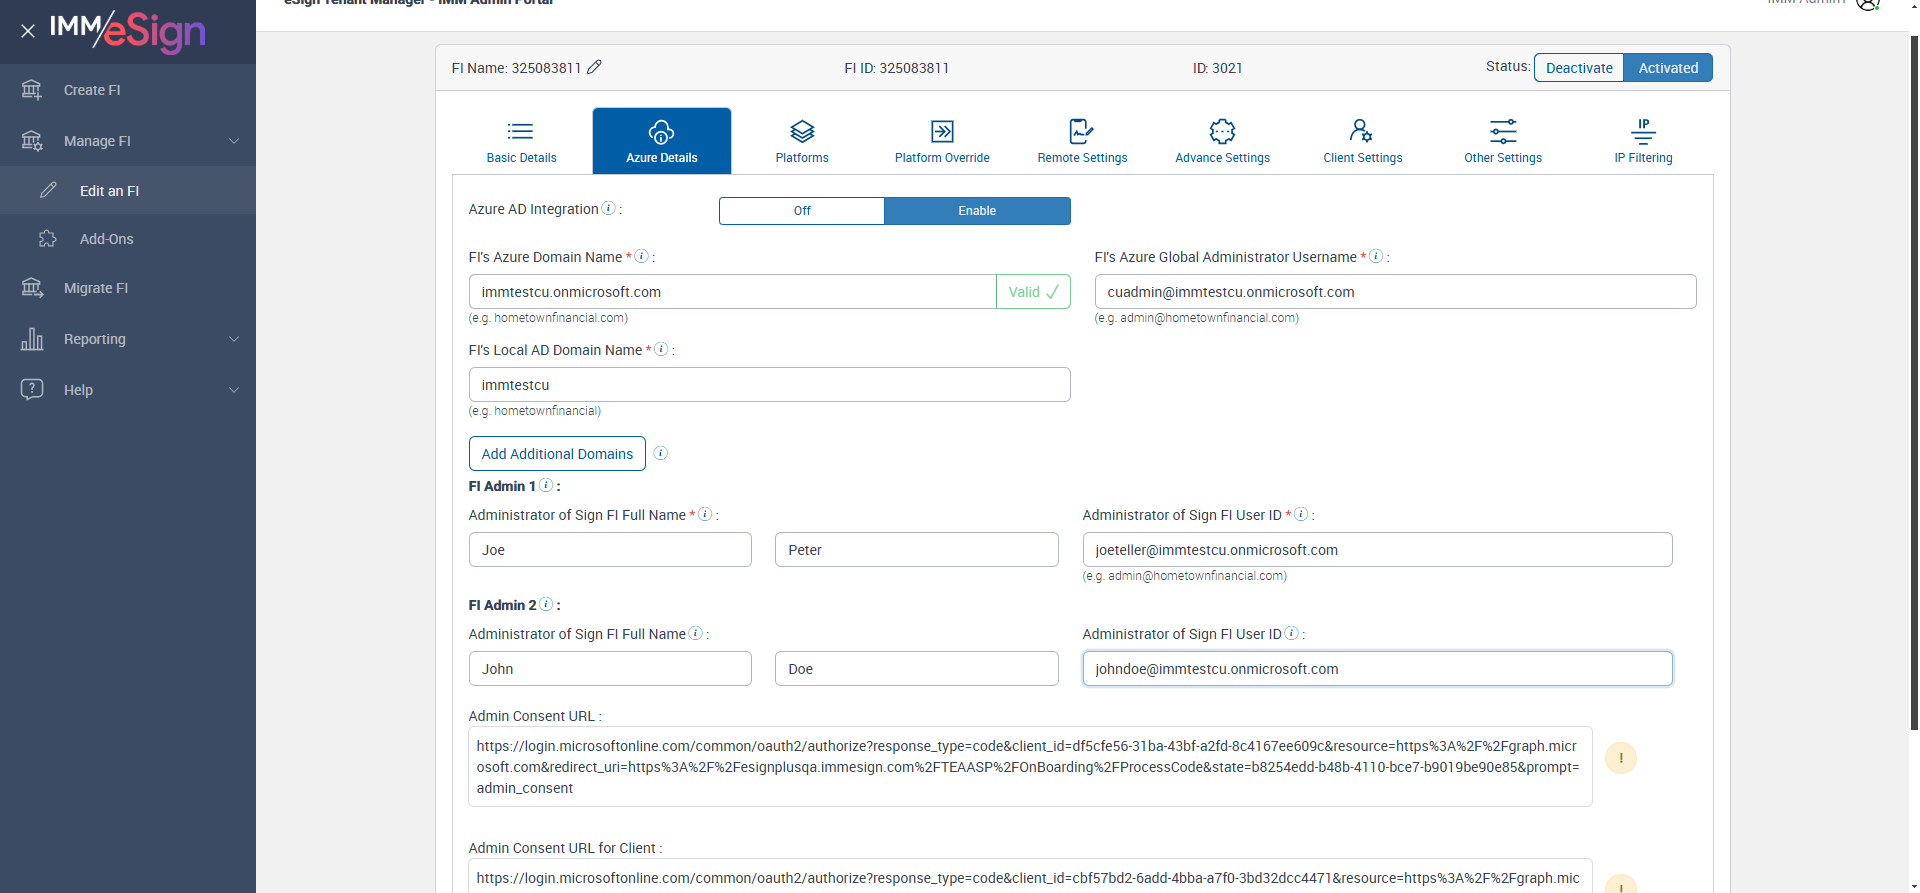Show info for FI's Azure Domain Name
This screenshot has width=1920, height=893.
coord(642,256)
